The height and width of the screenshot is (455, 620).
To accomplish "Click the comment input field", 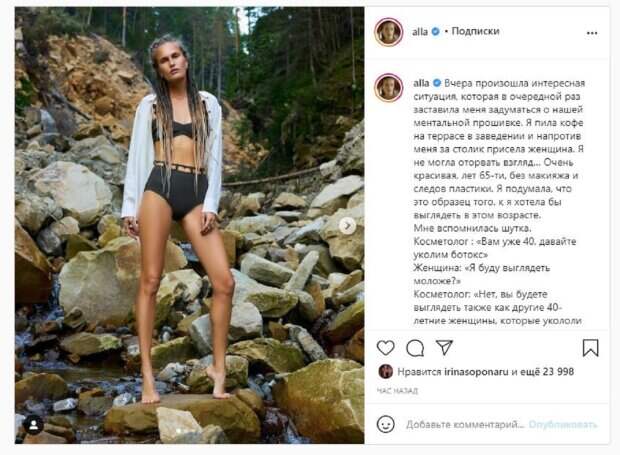I will 465,425.
